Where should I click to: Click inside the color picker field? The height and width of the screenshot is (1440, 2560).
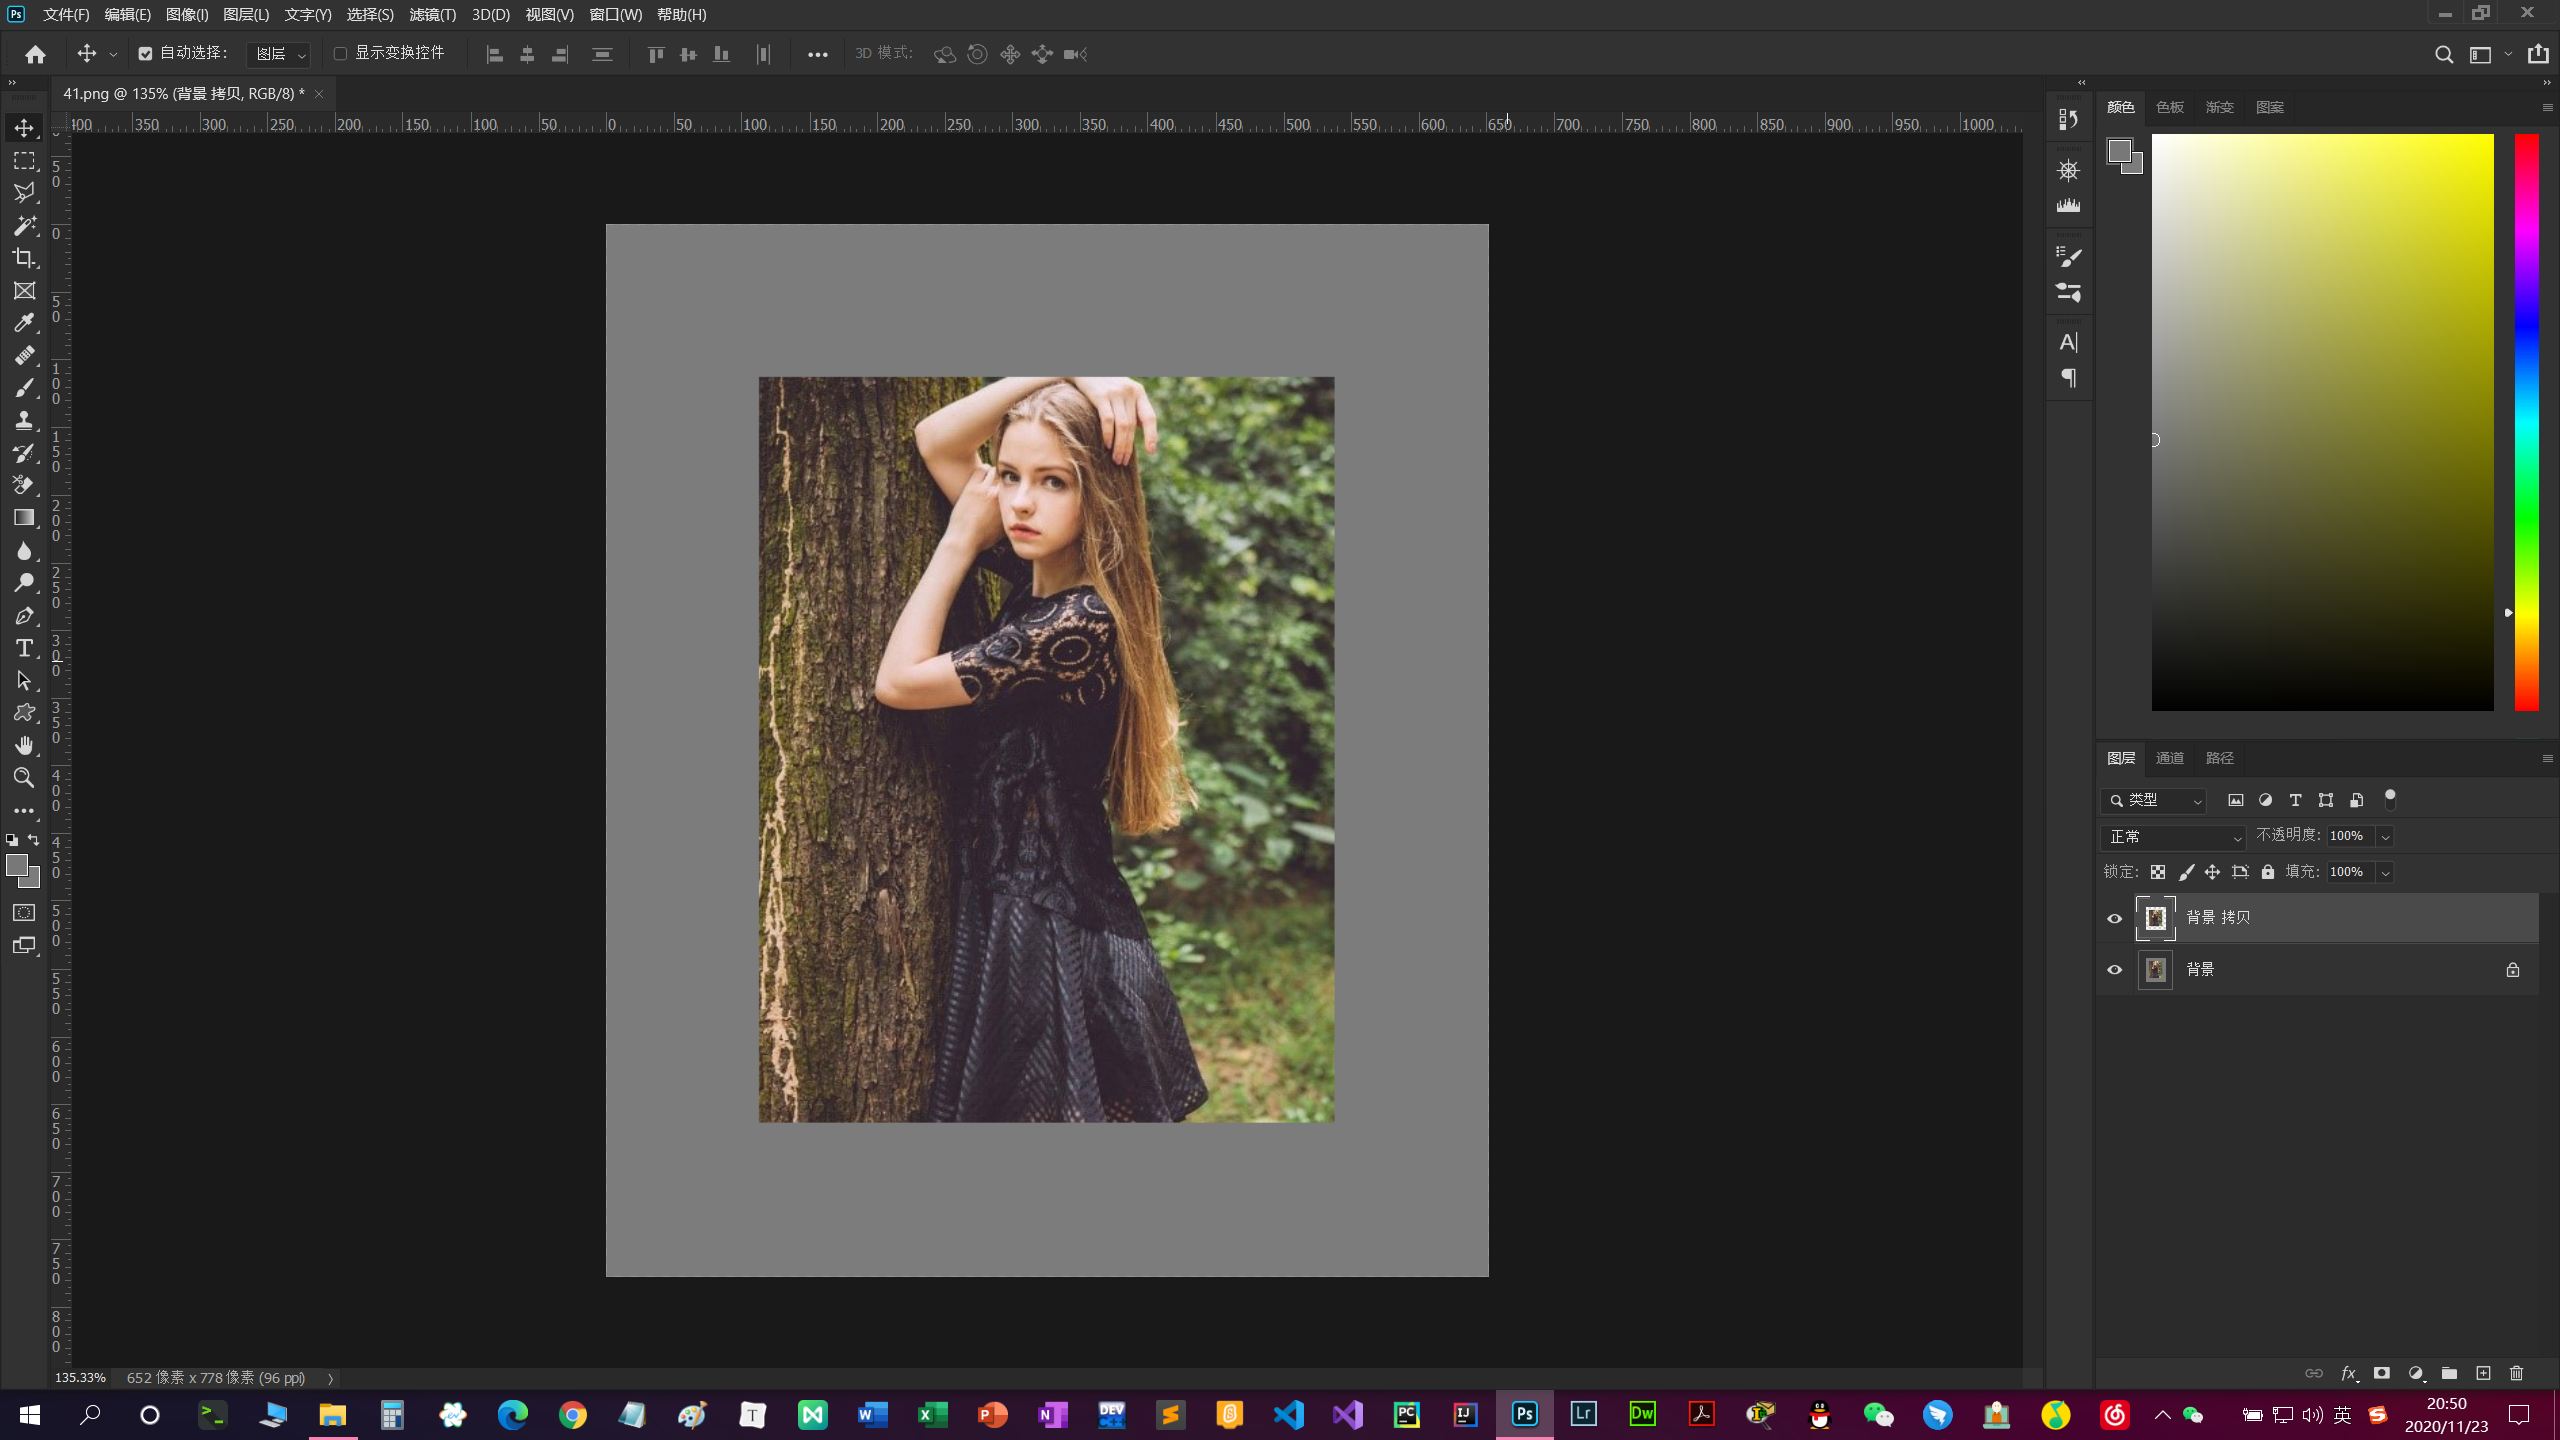2322,422
